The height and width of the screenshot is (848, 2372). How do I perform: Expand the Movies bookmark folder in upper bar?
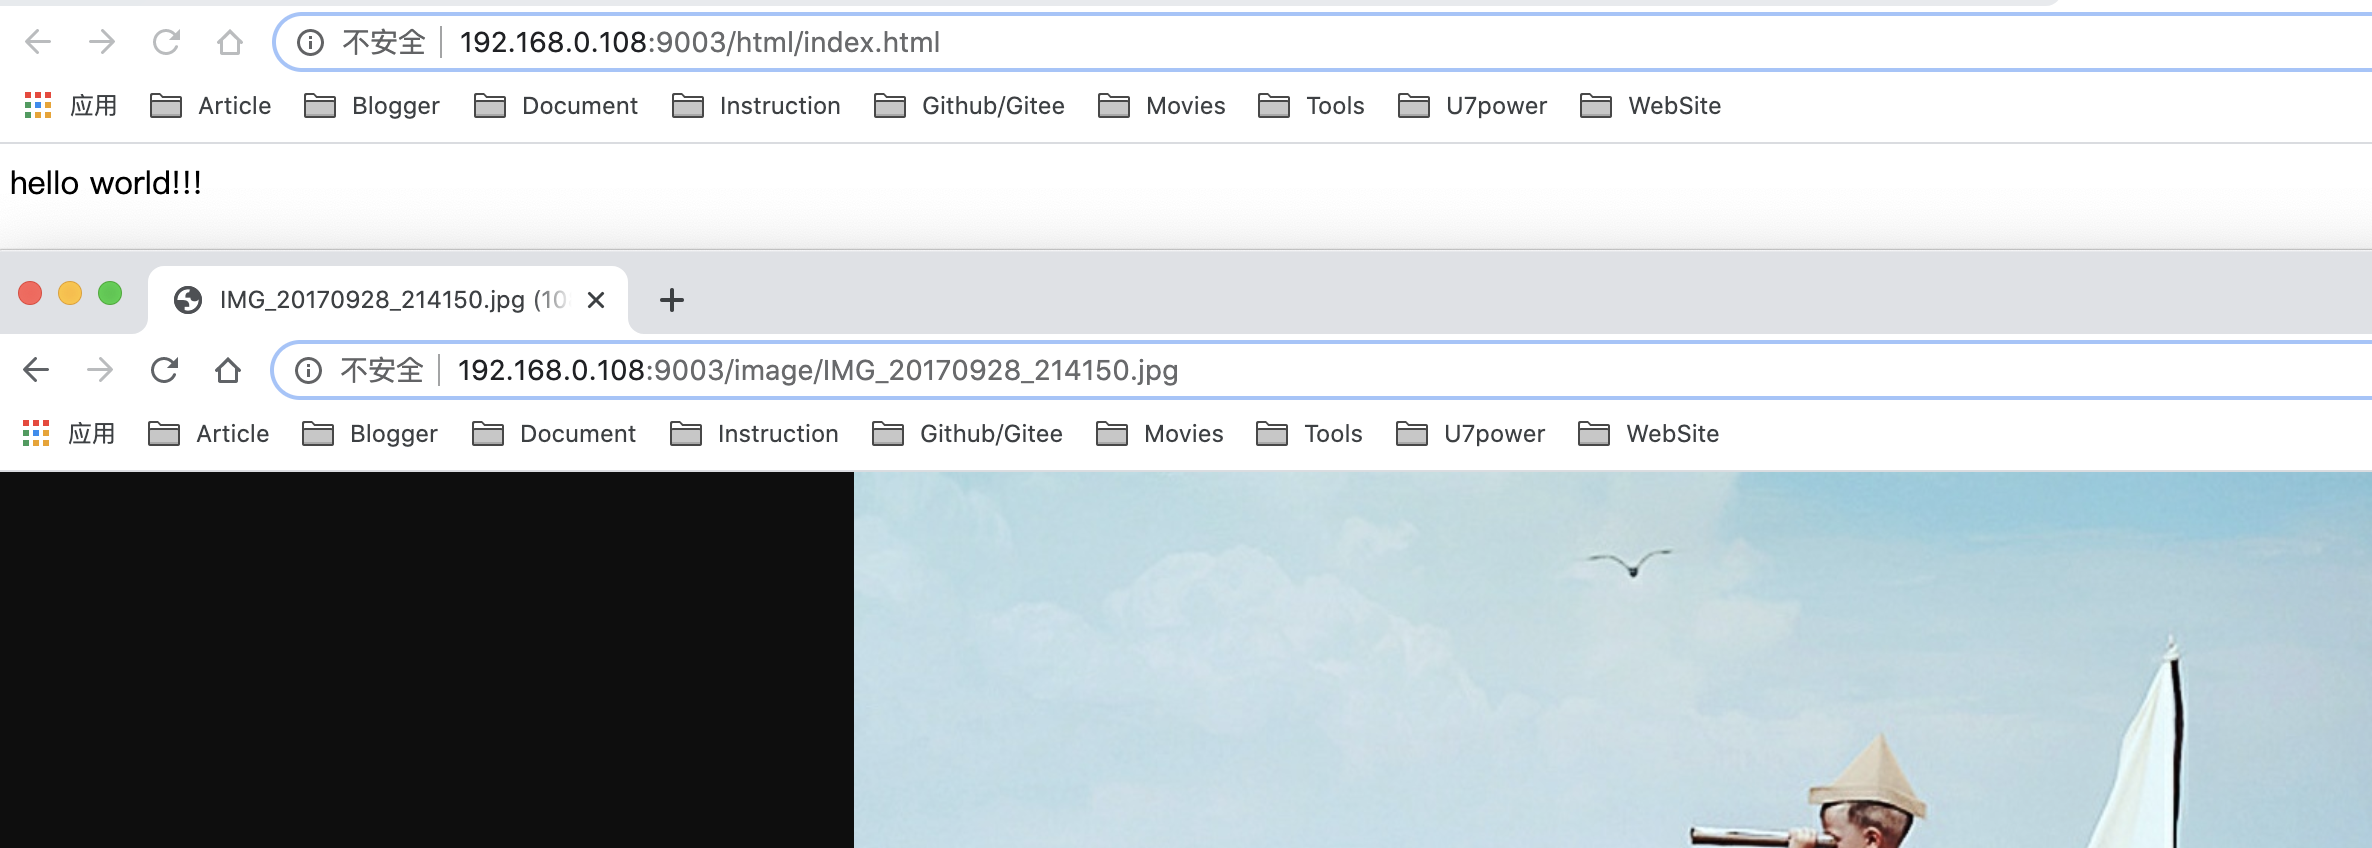(x=1161, y=105)
